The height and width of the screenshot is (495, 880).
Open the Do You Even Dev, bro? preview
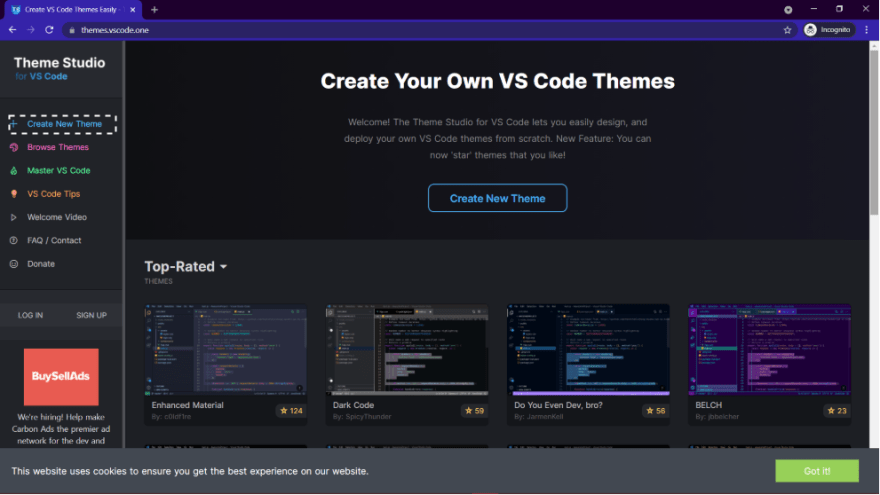point(588,350)
